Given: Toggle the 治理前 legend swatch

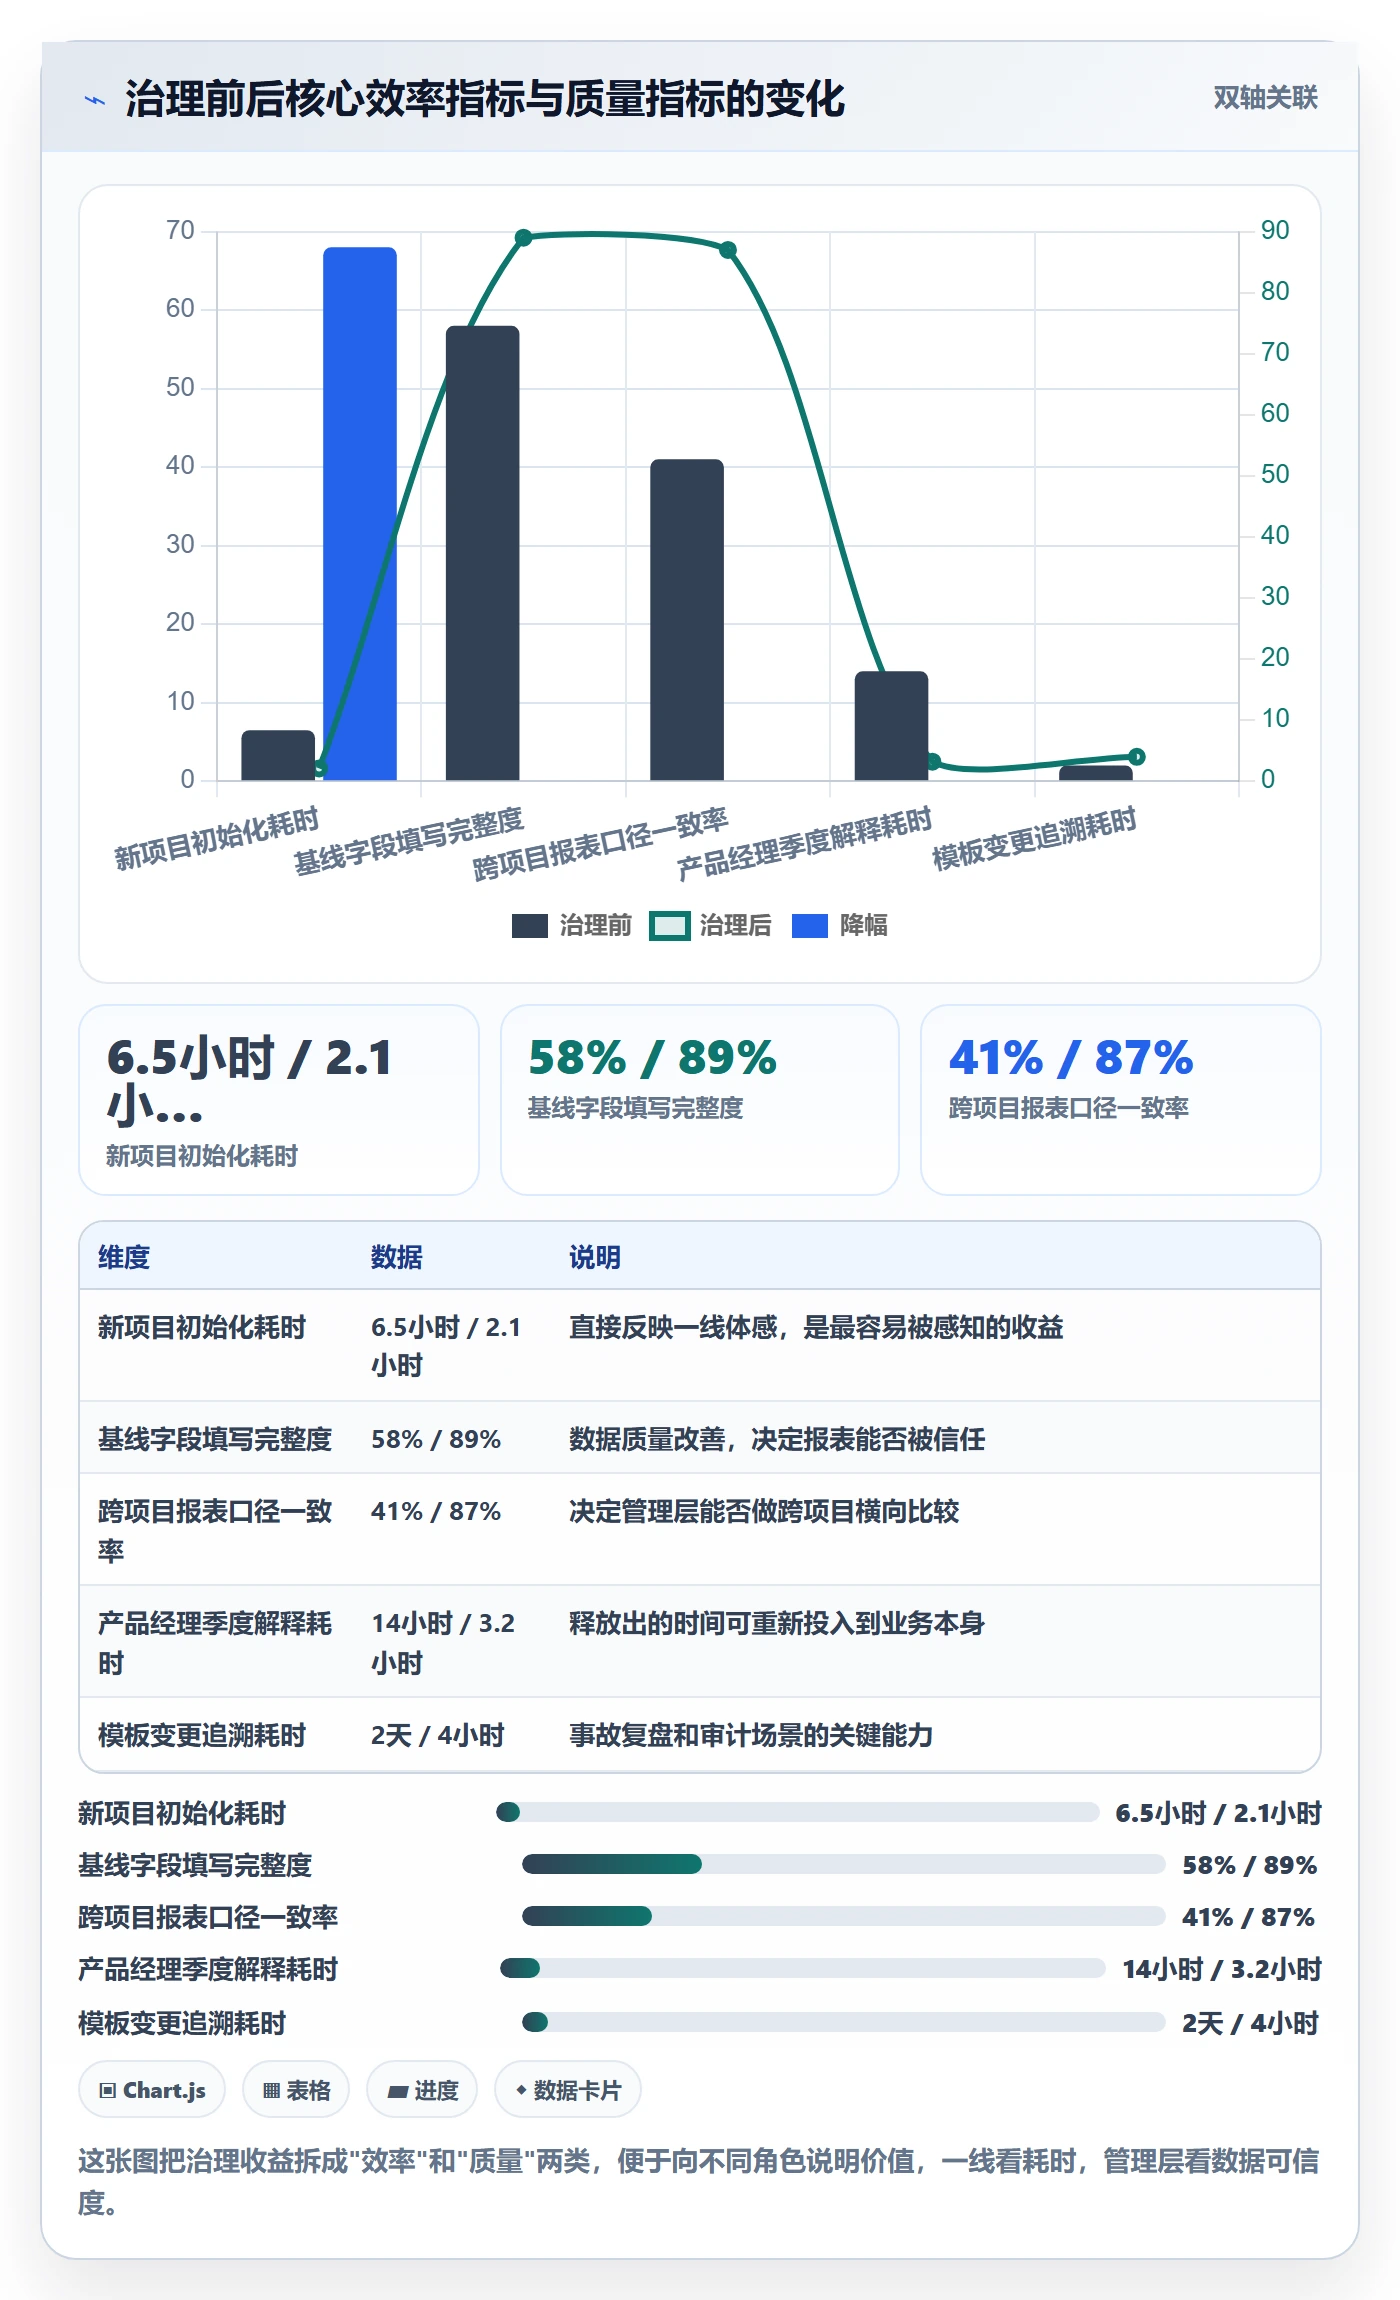Looking at the screenshot, I should pyautogui.click(x=529, y=926).
